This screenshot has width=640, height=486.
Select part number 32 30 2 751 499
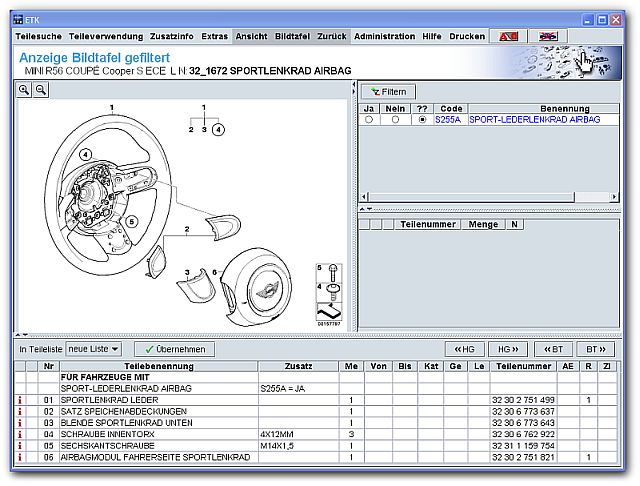[523, 400]
